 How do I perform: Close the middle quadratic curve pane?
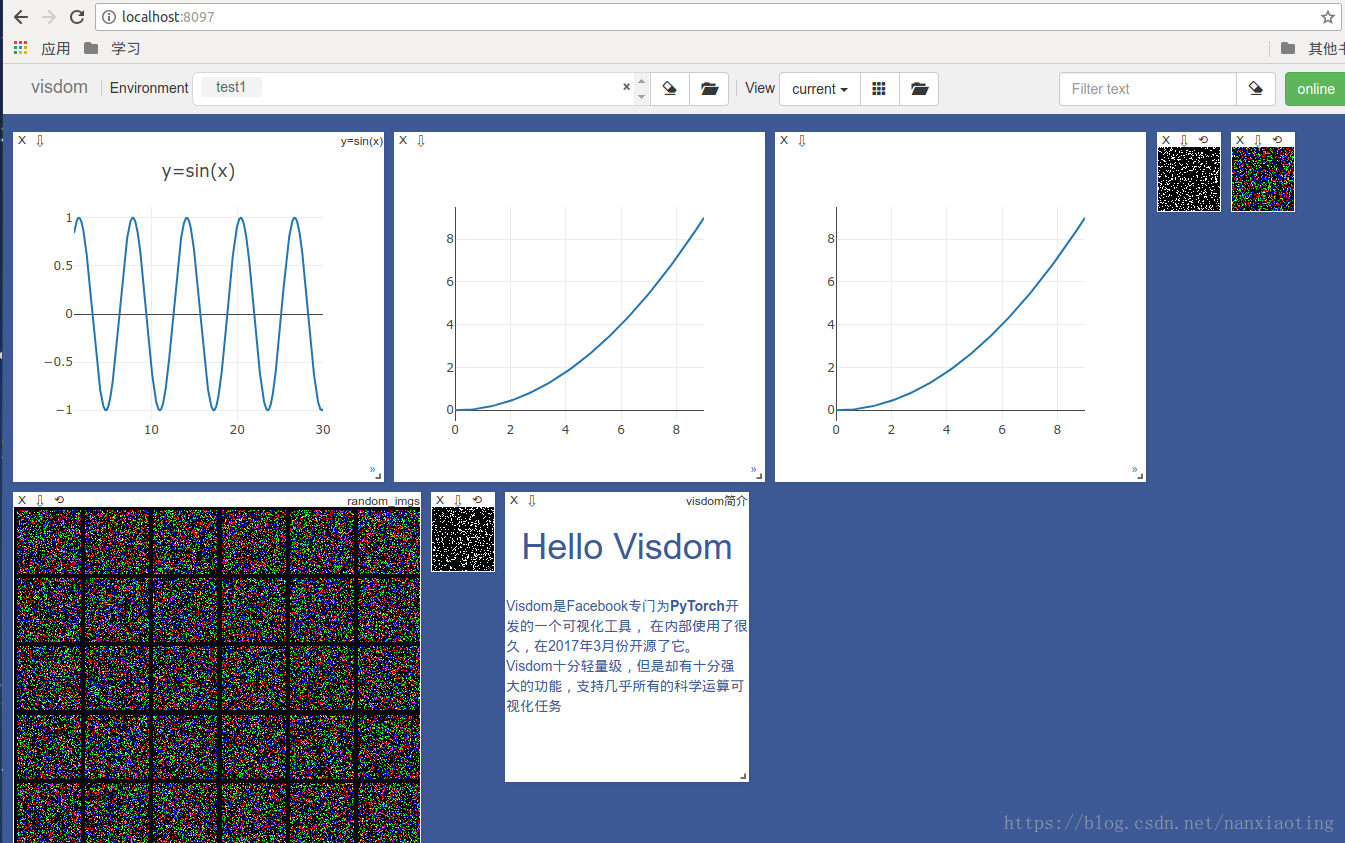pos(403,140)
